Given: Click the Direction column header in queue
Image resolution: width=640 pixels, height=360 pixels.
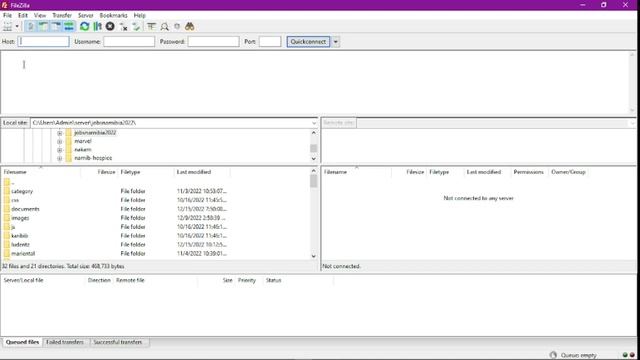Looking at the screenshot, I should 99,280.
